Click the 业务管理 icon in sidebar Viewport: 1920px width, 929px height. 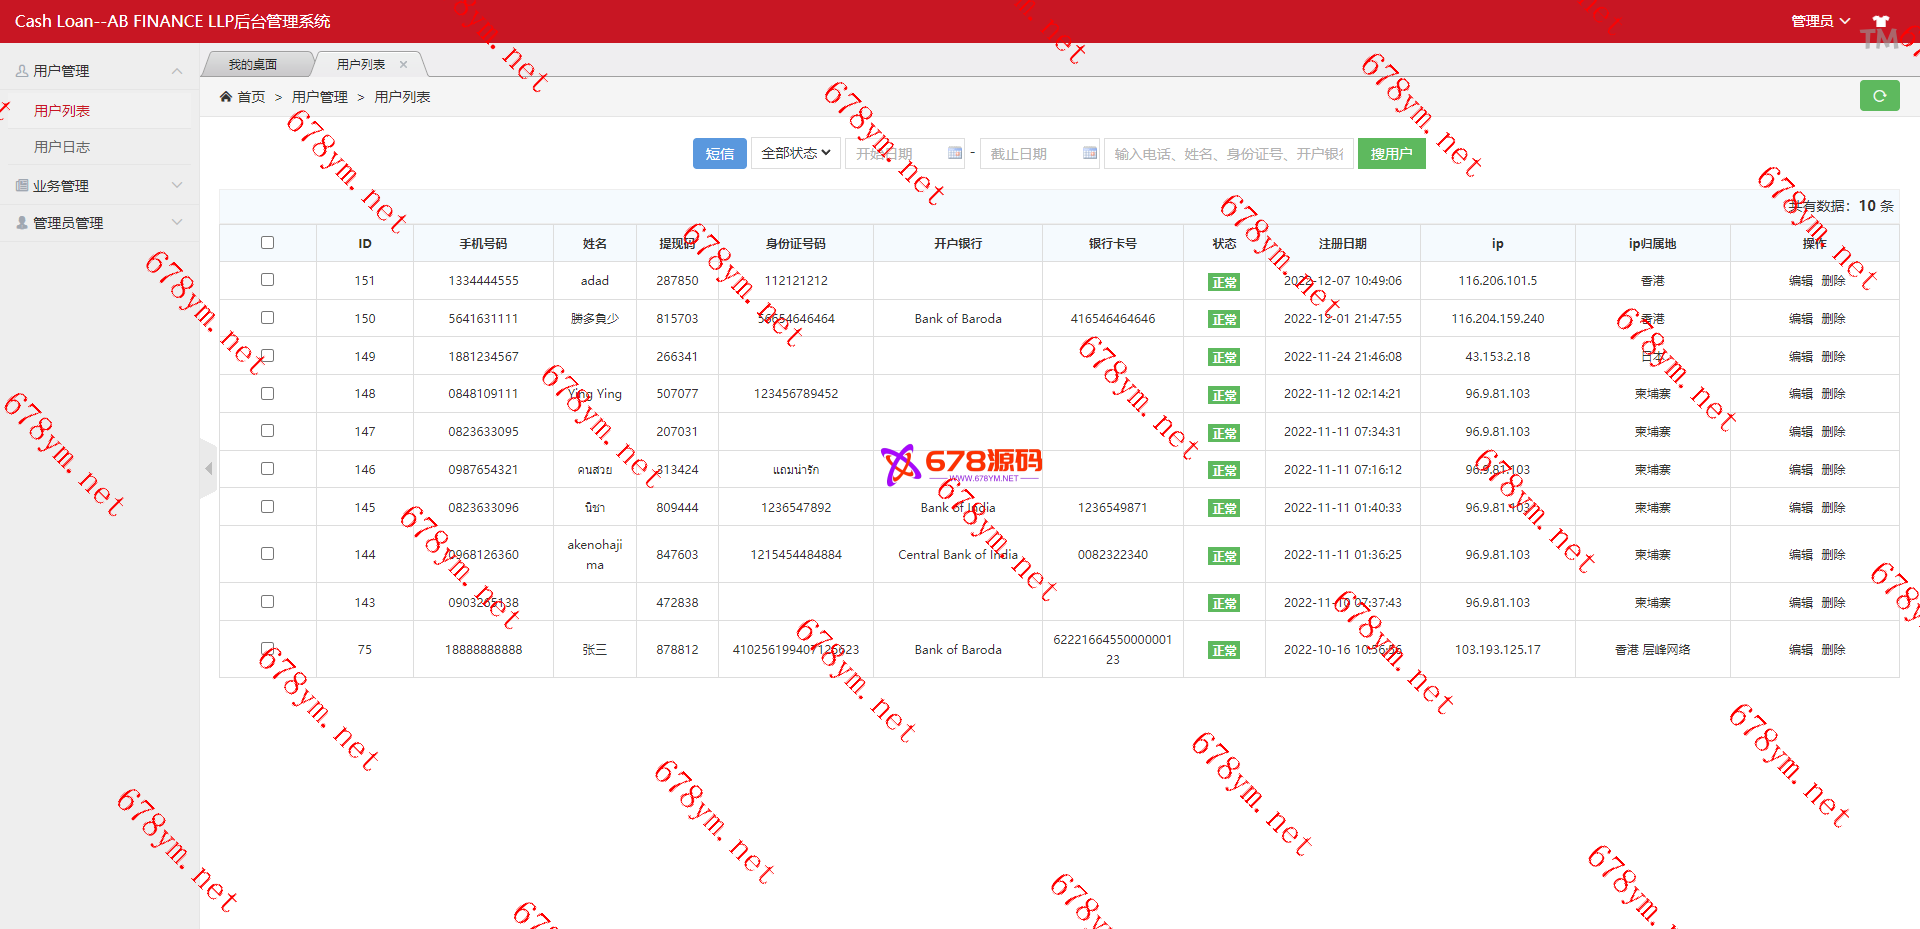(x=22, y=186)
